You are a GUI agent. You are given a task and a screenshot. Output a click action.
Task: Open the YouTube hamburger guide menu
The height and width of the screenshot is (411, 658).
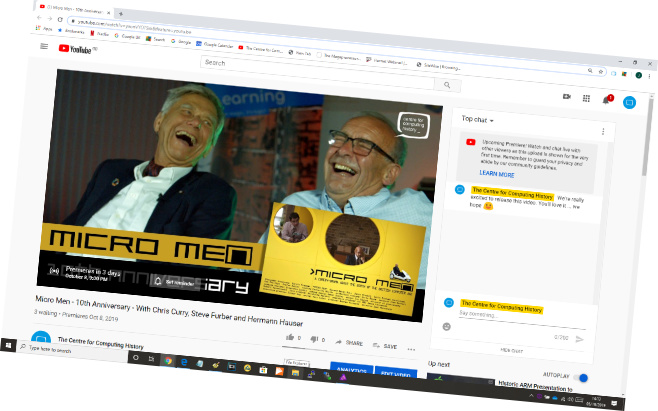44,46
